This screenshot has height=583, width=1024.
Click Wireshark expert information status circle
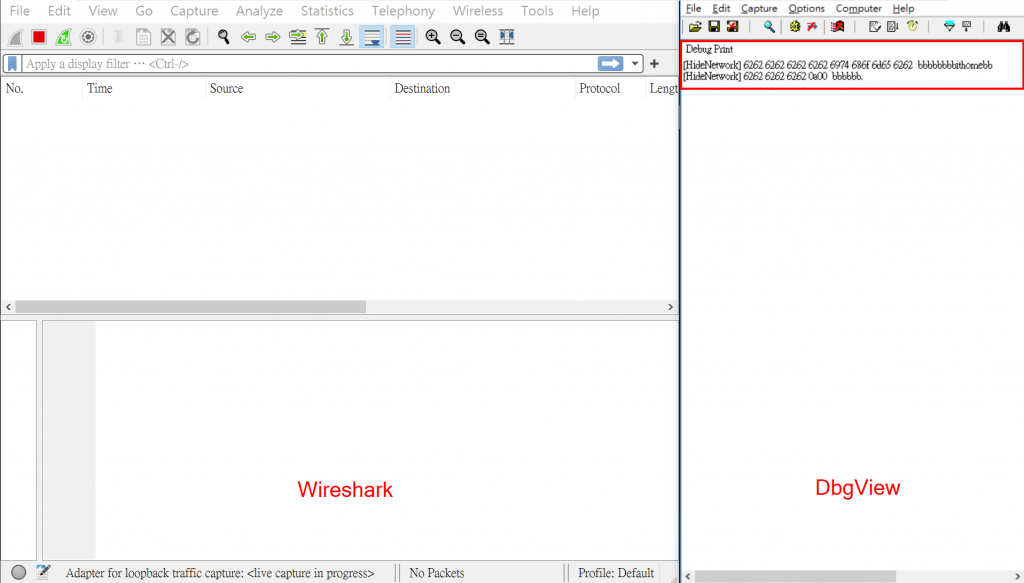(x=19, y=573)
